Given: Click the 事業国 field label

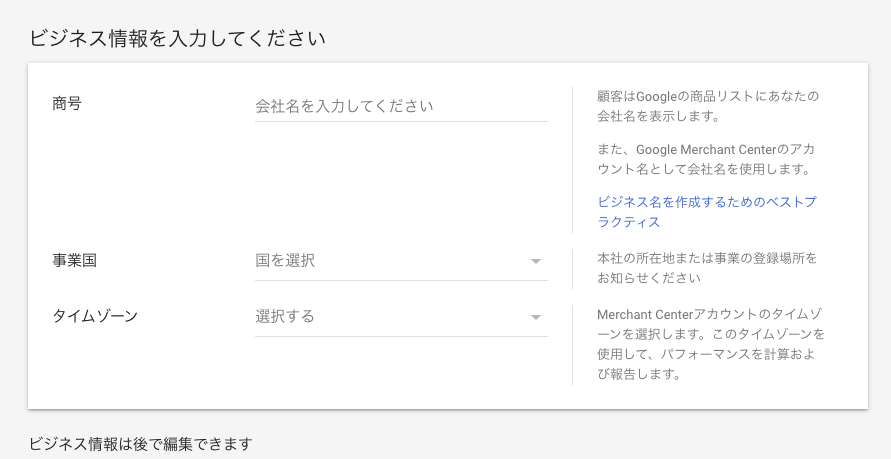Looking at the screenshot, I should [x=73, y=260].
